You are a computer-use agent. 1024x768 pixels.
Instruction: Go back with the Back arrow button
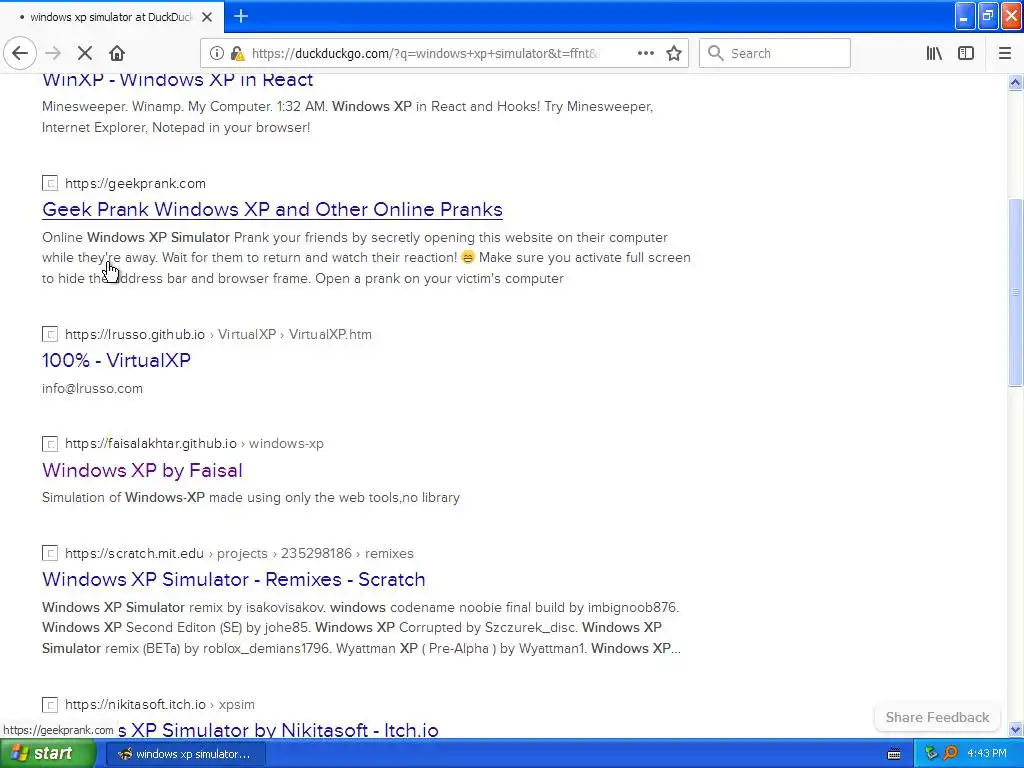pos(20,54)
